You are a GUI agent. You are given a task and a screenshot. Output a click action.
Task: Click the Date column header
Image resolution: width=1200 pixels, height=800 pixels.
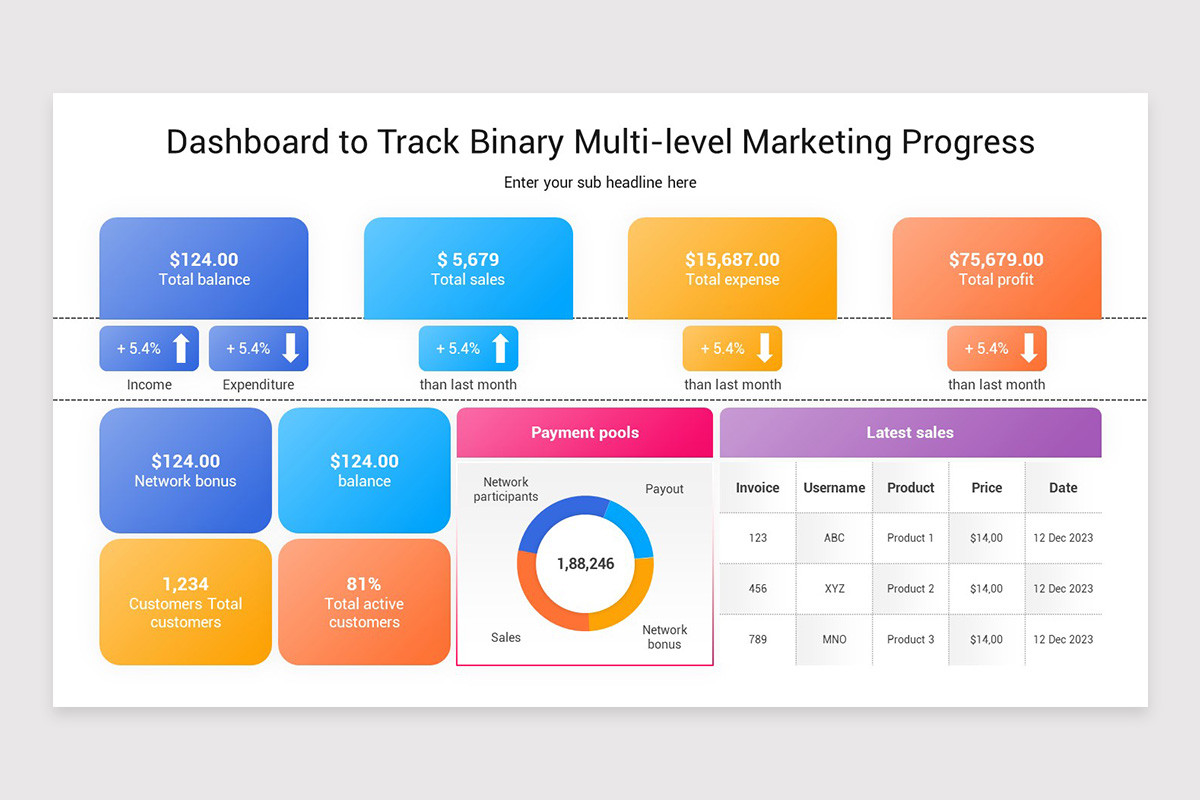coord(1063,488)
